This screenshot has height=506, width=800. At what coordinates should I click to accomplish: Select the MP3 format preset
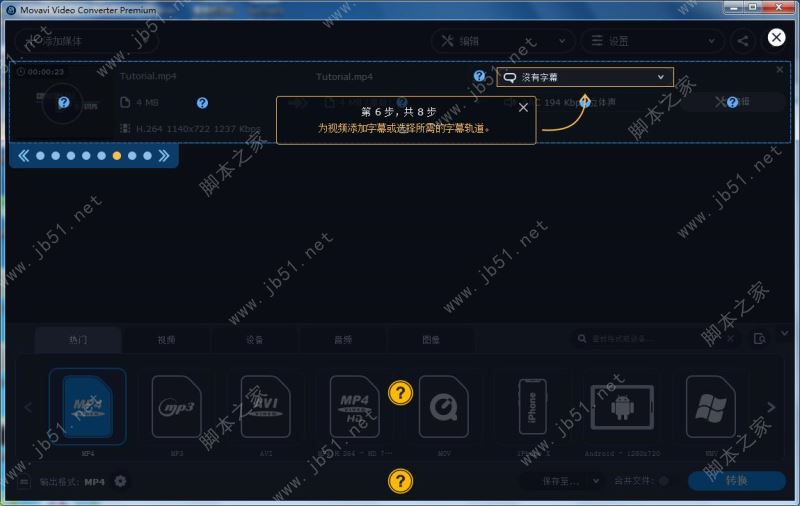point(177,408)
